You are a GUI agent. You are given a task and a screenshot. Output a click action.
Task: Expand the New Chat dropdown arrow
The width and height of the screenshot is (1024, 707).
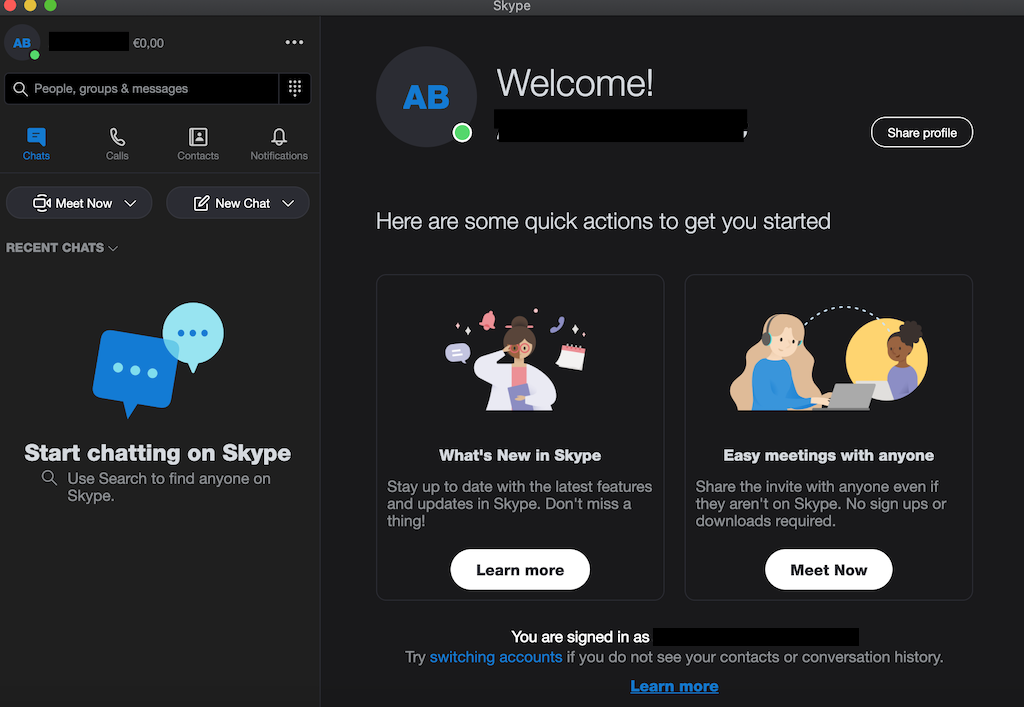[x=288, y=203]
